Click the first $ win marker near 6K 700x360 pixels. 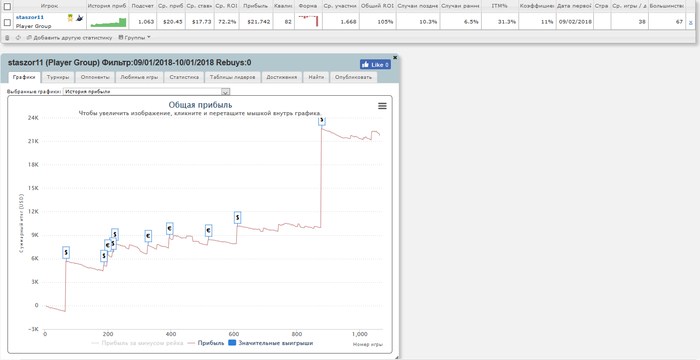pyautogui.click(x=66, y=252)
